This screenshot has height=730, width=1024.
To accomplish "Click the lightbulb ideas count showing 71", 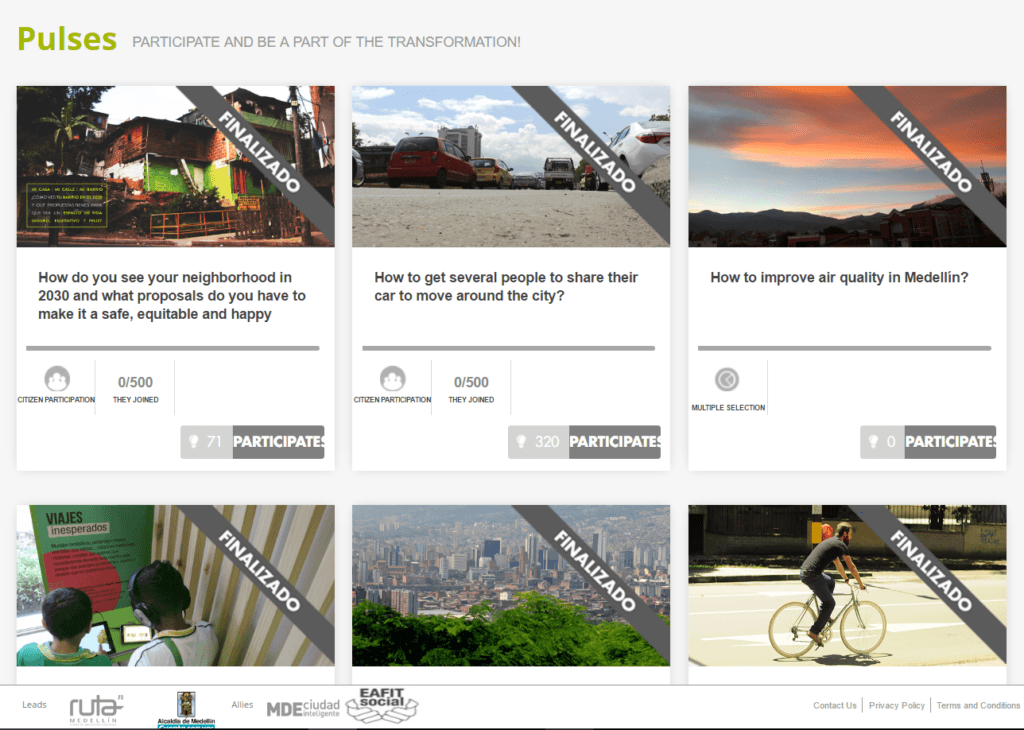I will 206,442.
